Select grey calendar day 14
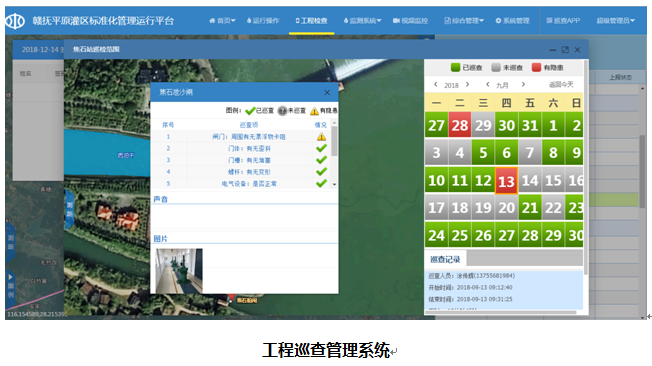This screenshot has height=366, width=652. pos(530,180)
